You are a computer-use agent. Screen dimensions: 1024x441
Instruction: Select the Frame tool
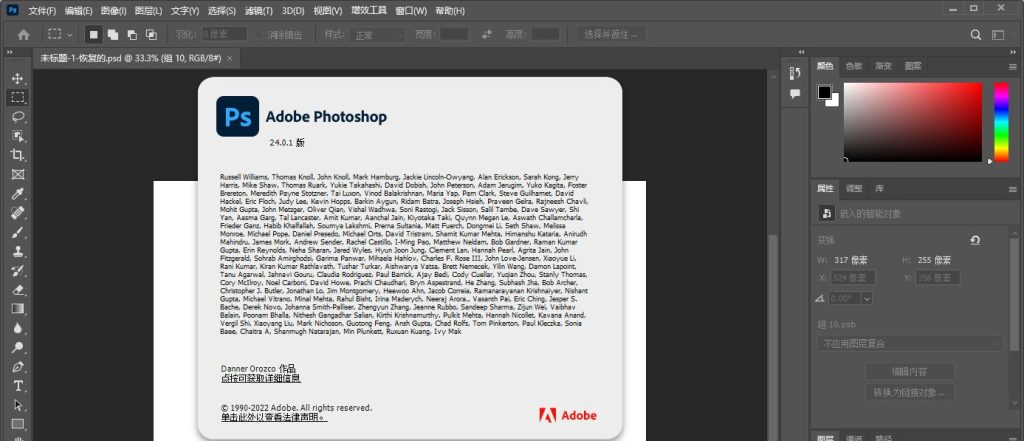(18, 174)
